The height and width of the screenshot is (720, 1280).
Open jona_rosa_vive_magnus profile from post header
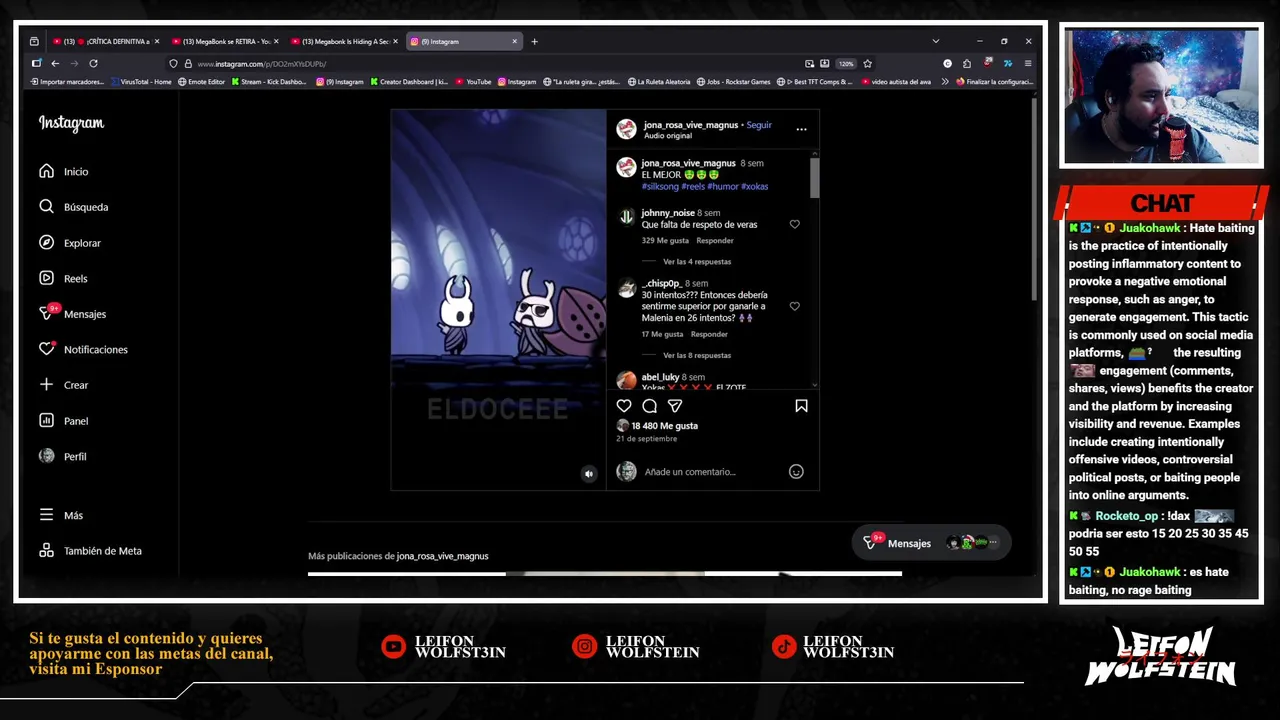click(691, 125)
